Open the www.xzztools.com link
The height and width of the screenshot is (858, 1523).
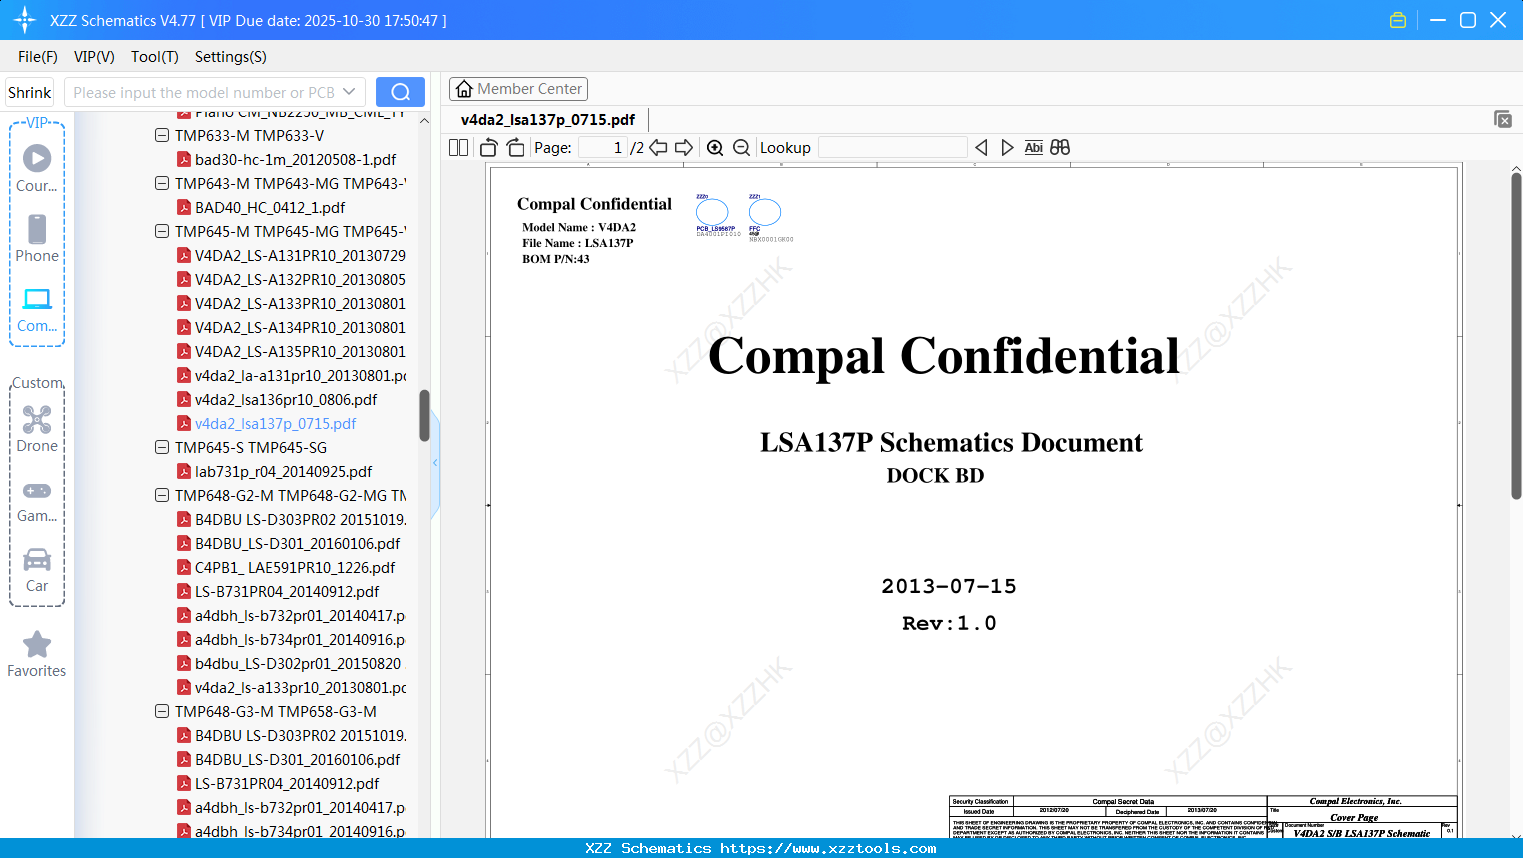(x=828, y=849)
